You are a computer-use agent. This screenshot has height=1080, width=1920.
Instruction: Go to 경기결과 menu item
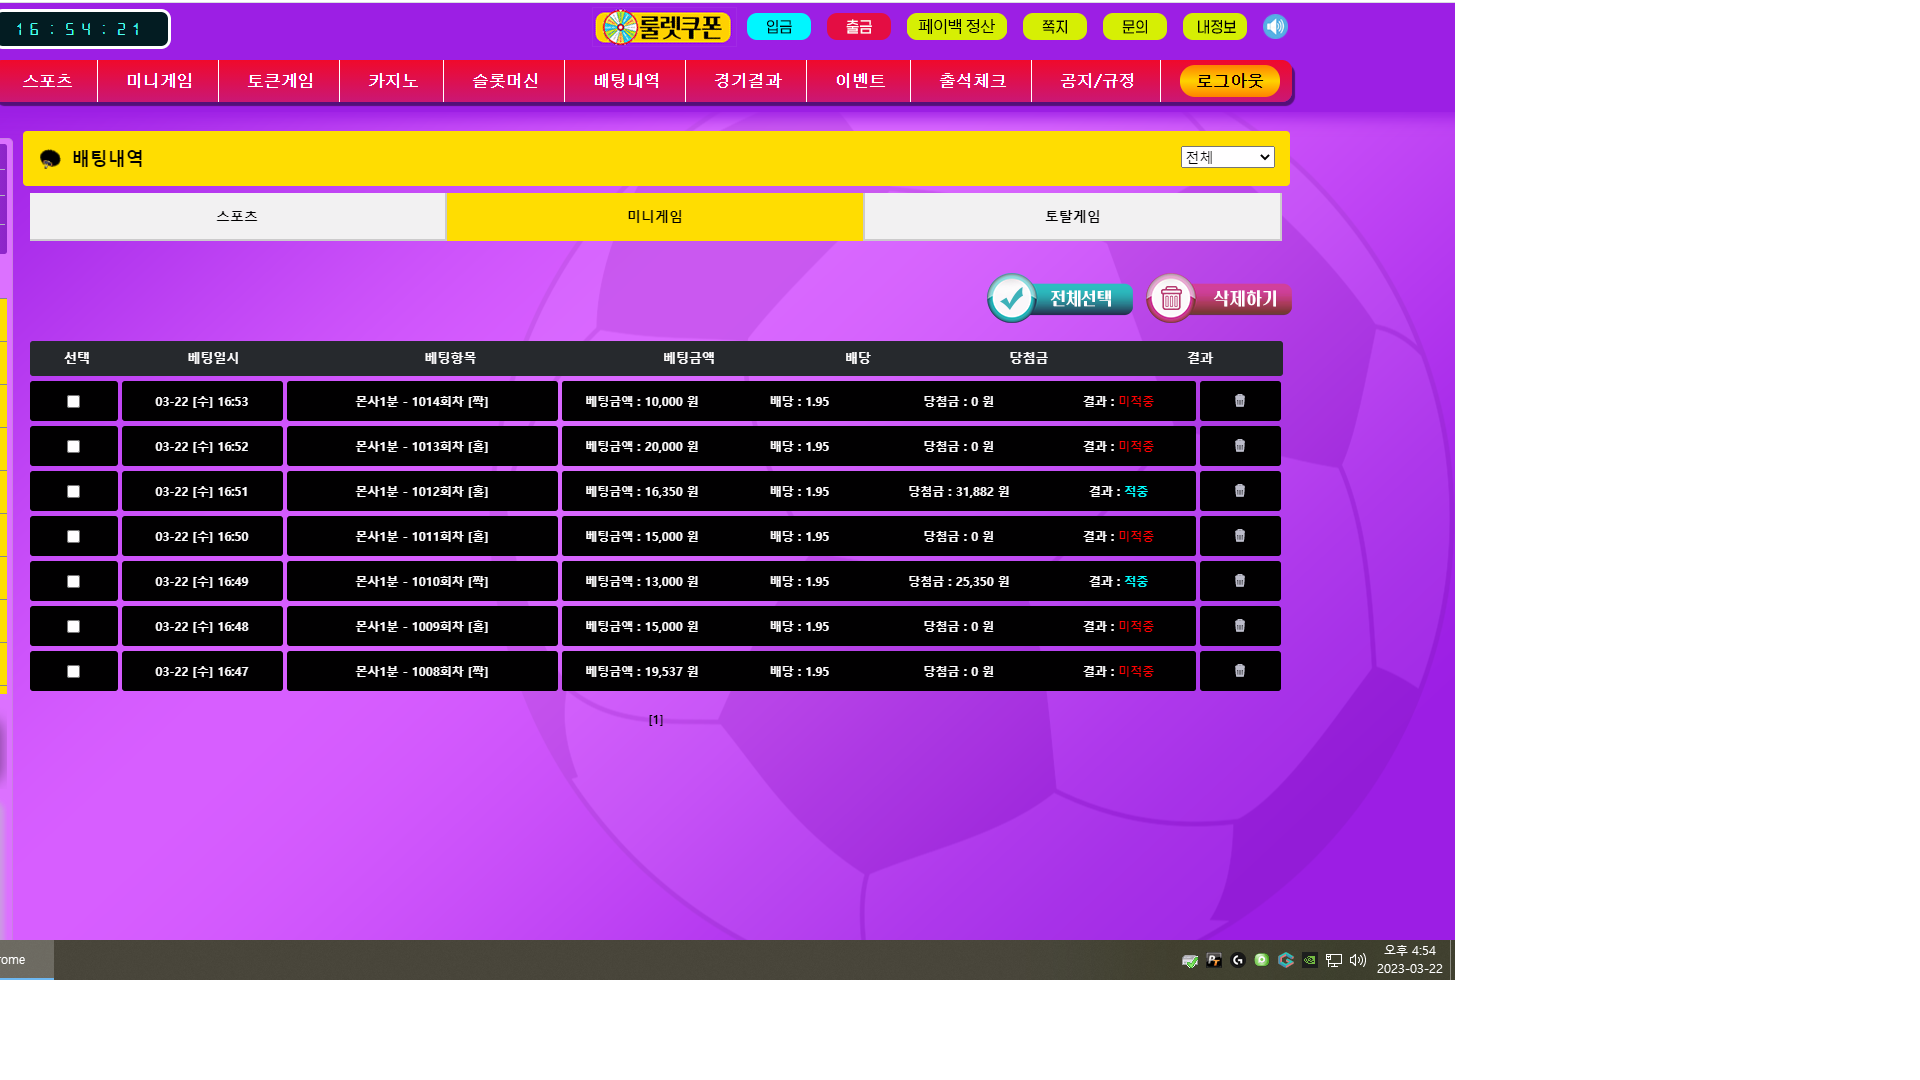(x=747, y=81)
